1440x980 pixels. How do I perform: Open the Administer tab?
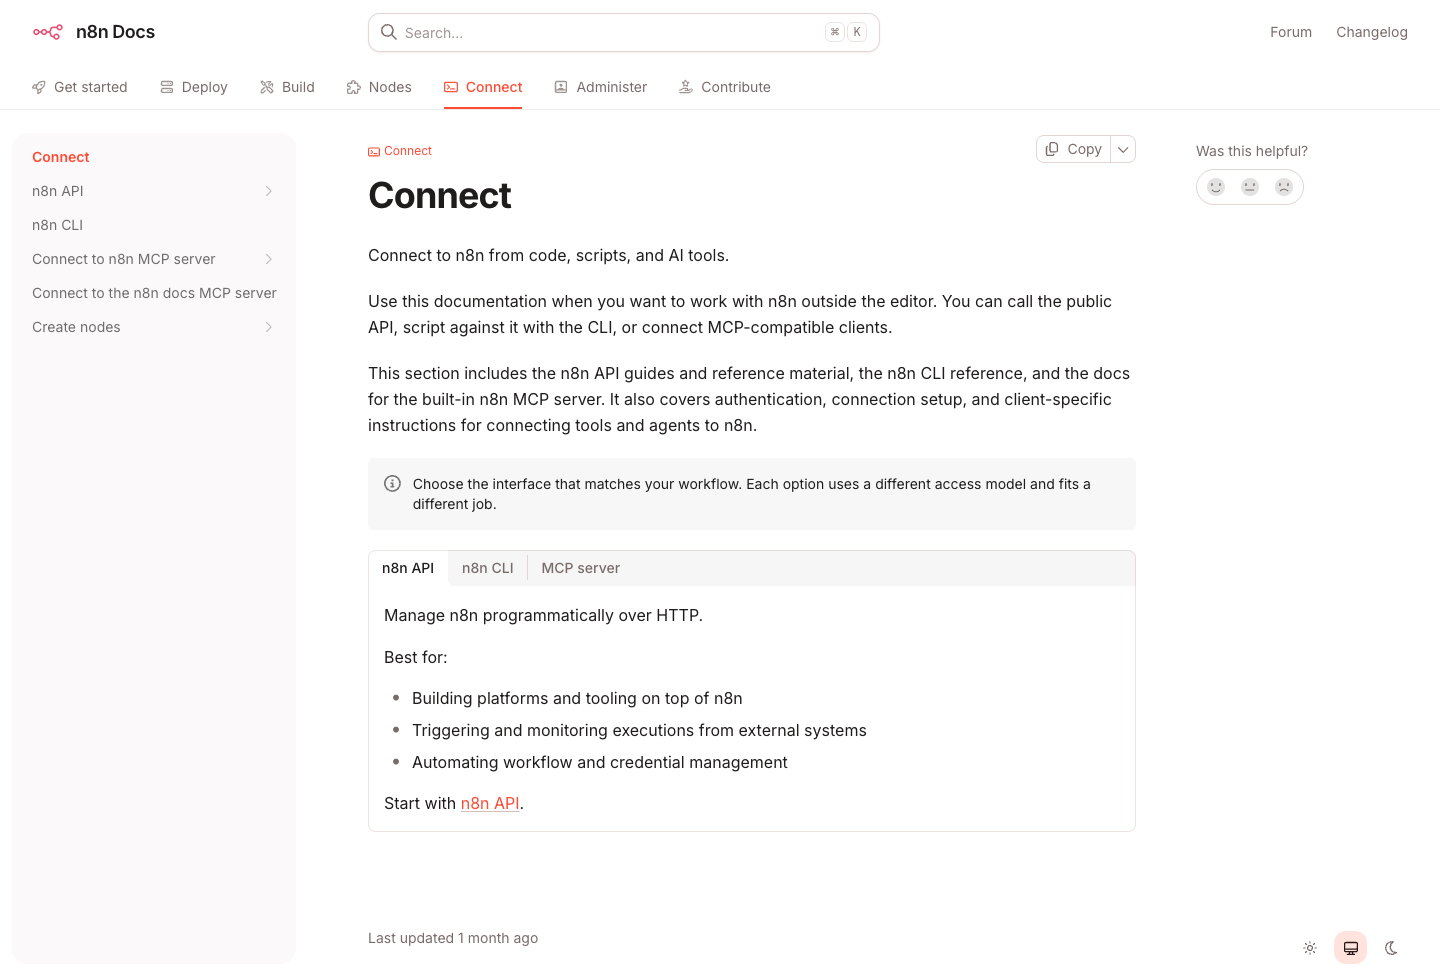click(601, 87)
